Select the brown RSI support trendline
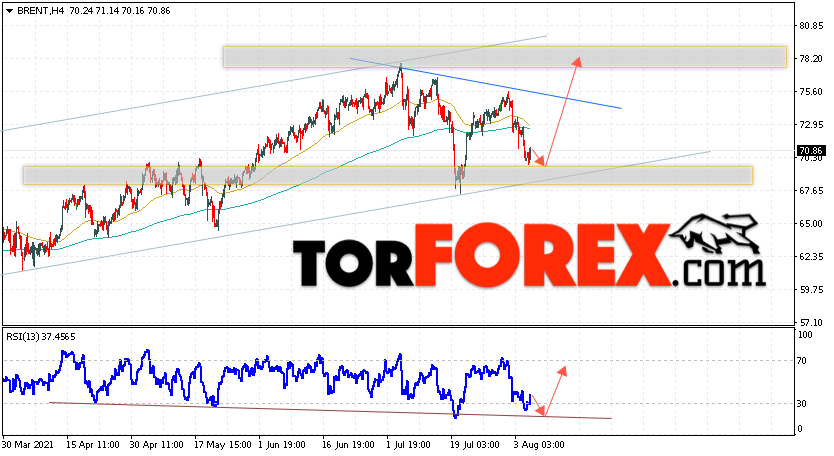This screenshot has height=456, width=834. [x=330, y=410]
